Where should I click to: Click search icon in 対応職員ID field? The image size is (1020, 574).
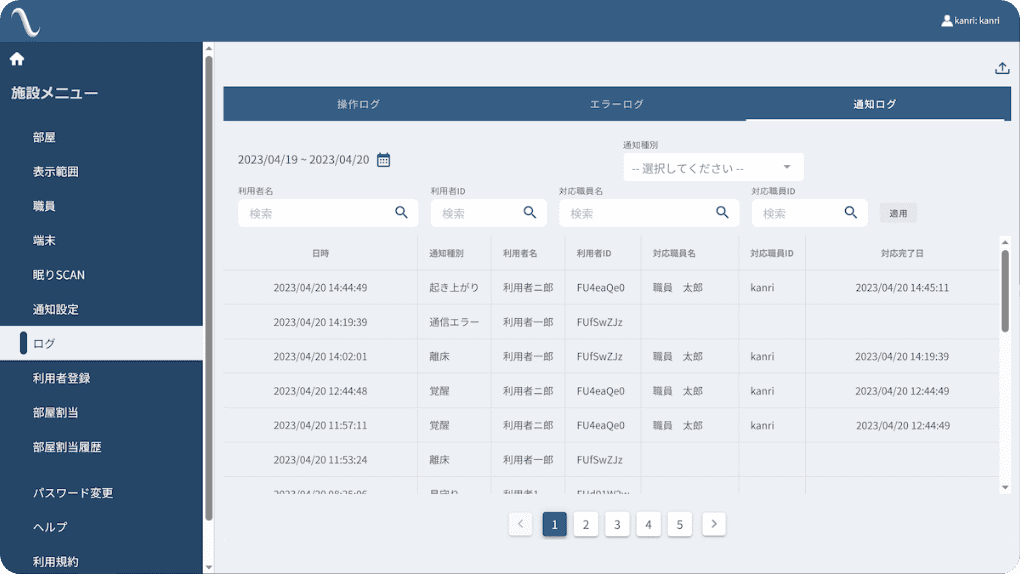pyautogui.click(x=850, y=213)
